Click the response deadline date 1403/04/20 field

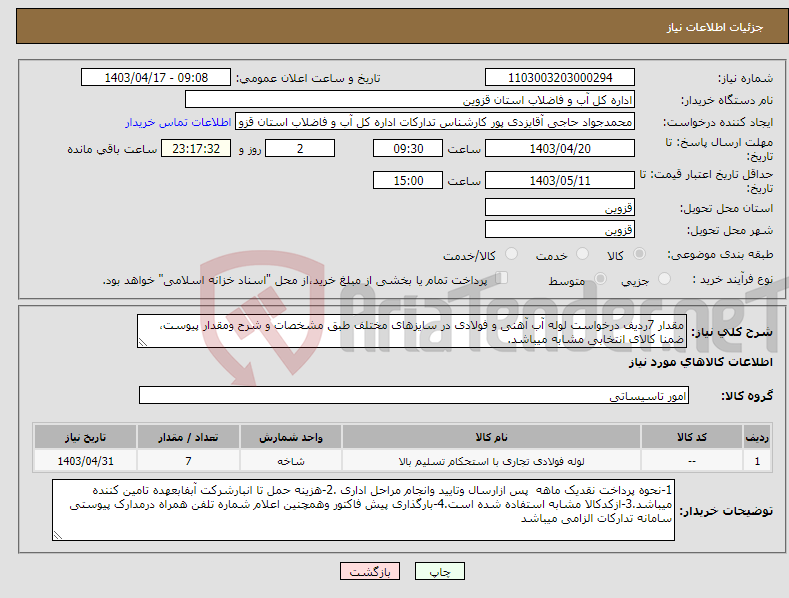[560, 148]
